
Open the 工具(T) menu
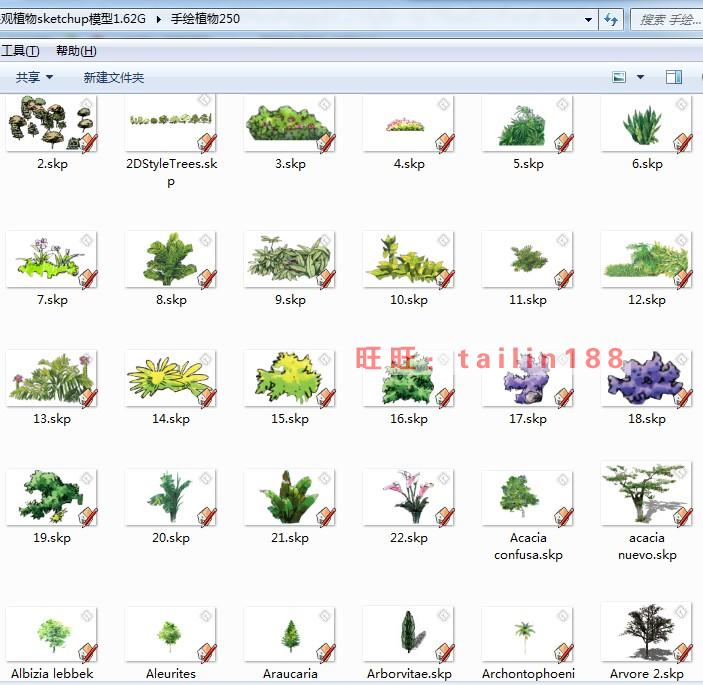point(20,51)
